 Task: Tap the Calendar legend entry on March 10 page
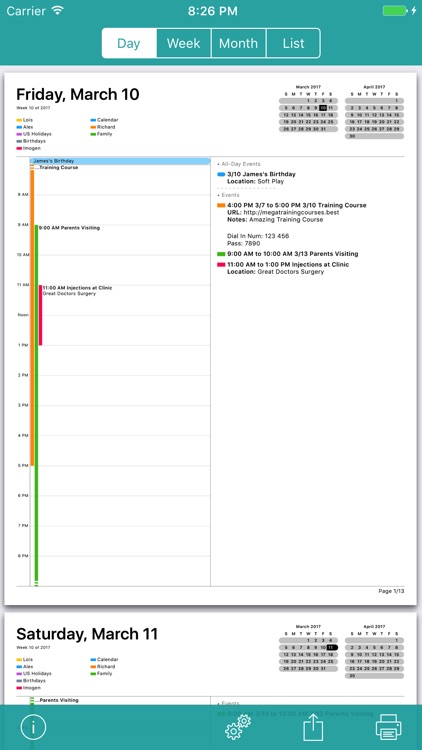point(104,120)
